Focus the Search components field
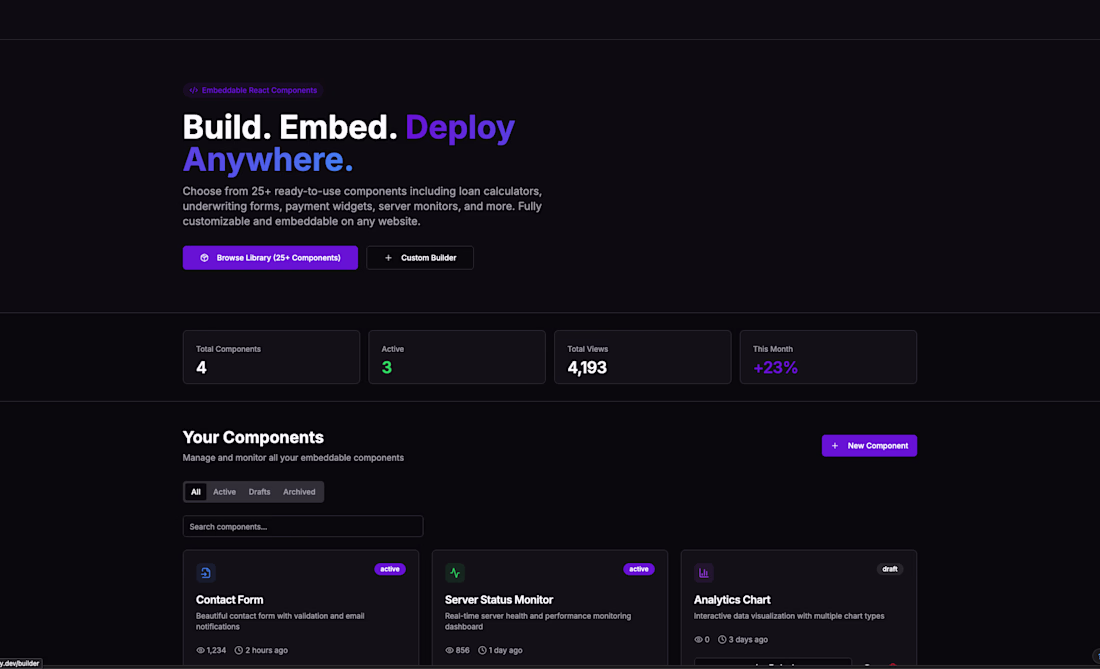The image size is (1100, 669). (x=303, y=526)
